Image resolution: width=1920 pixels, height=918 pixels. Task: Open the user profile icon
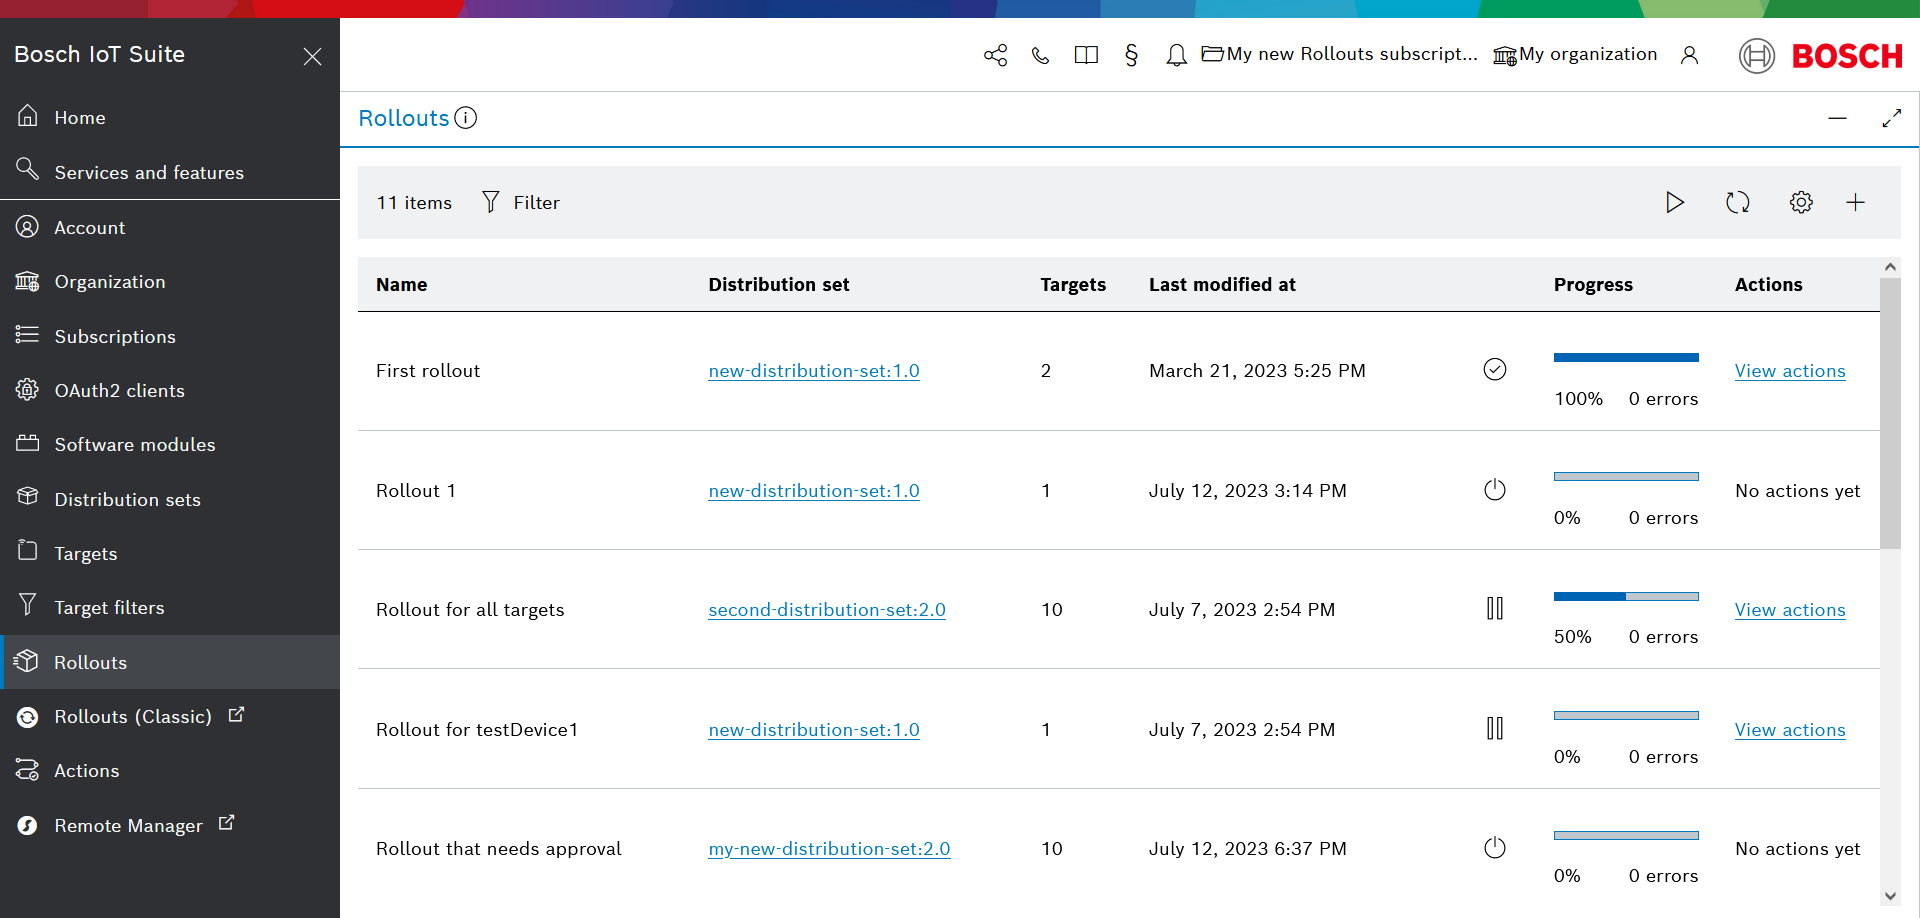(1689, 55)
